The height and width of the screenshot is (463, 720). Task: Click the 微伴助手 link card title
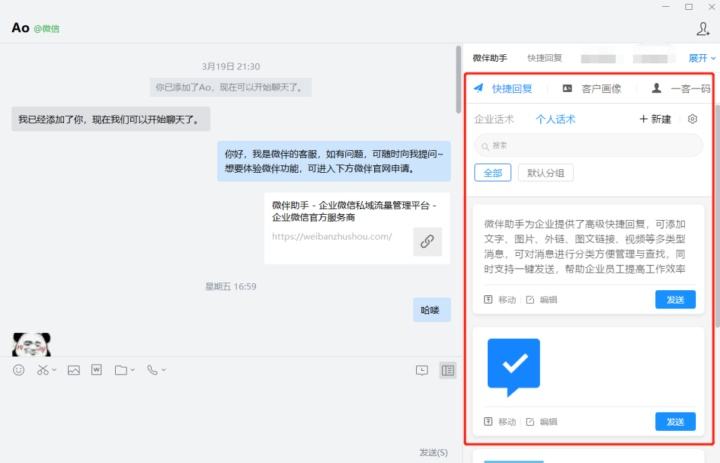(354, 211)
